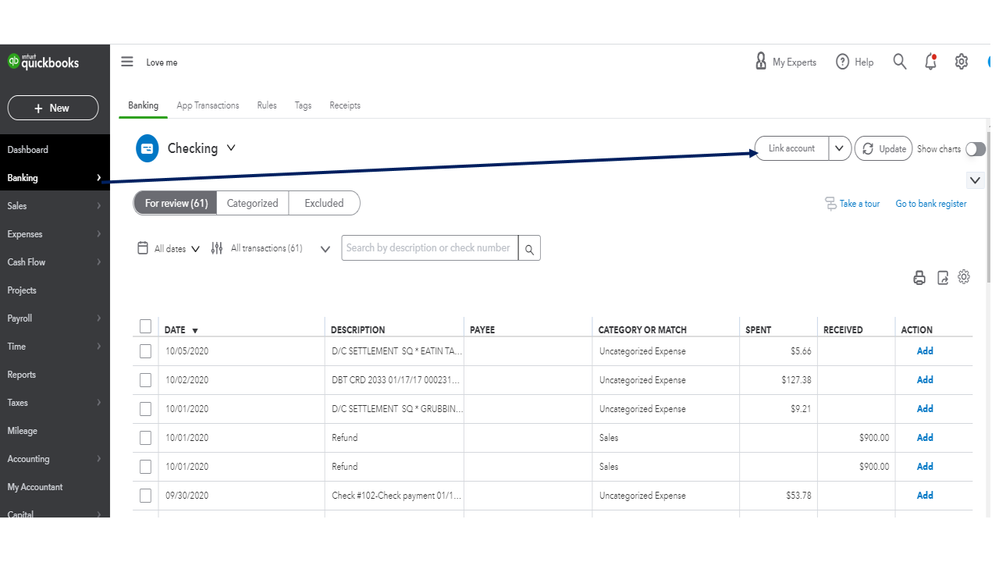999x562 pixels.
Task: Open notifications bell icon
Action: pos(931,62)
